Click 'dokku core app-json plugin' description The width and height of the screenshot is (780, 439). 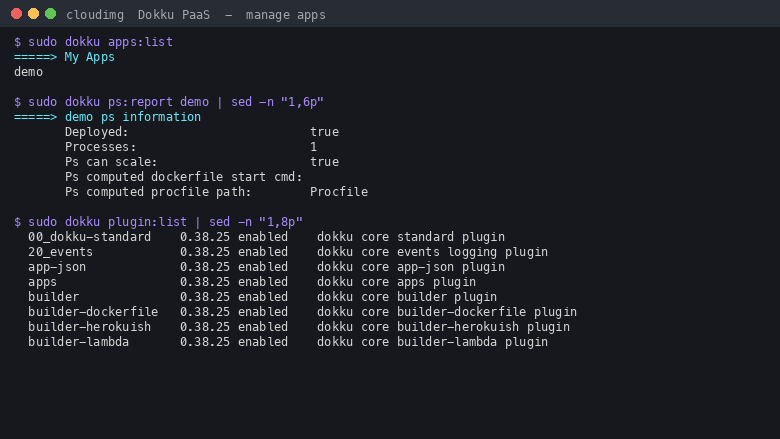pyautogui.click(x=411, y=267)
